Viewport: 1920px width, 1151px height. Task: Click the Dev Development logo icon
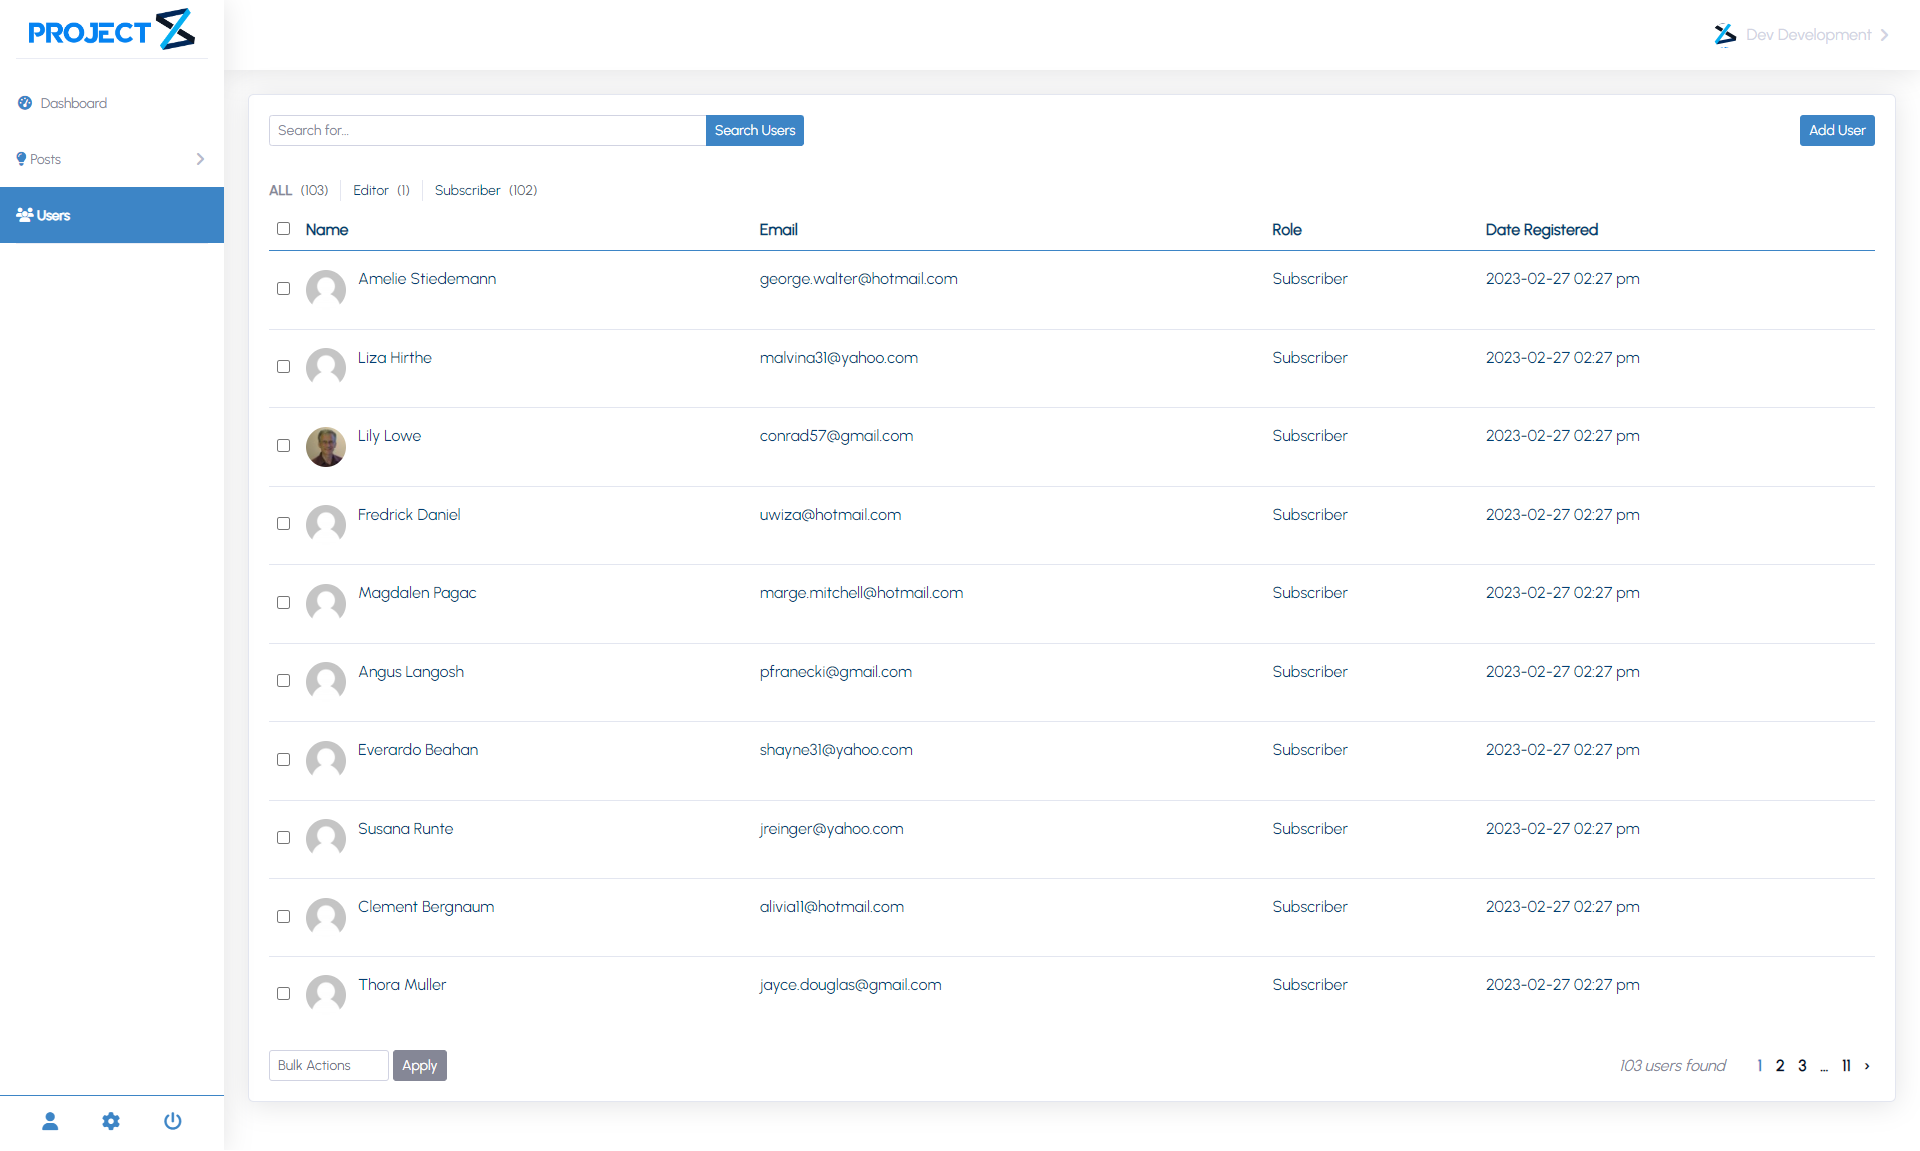1725,35
